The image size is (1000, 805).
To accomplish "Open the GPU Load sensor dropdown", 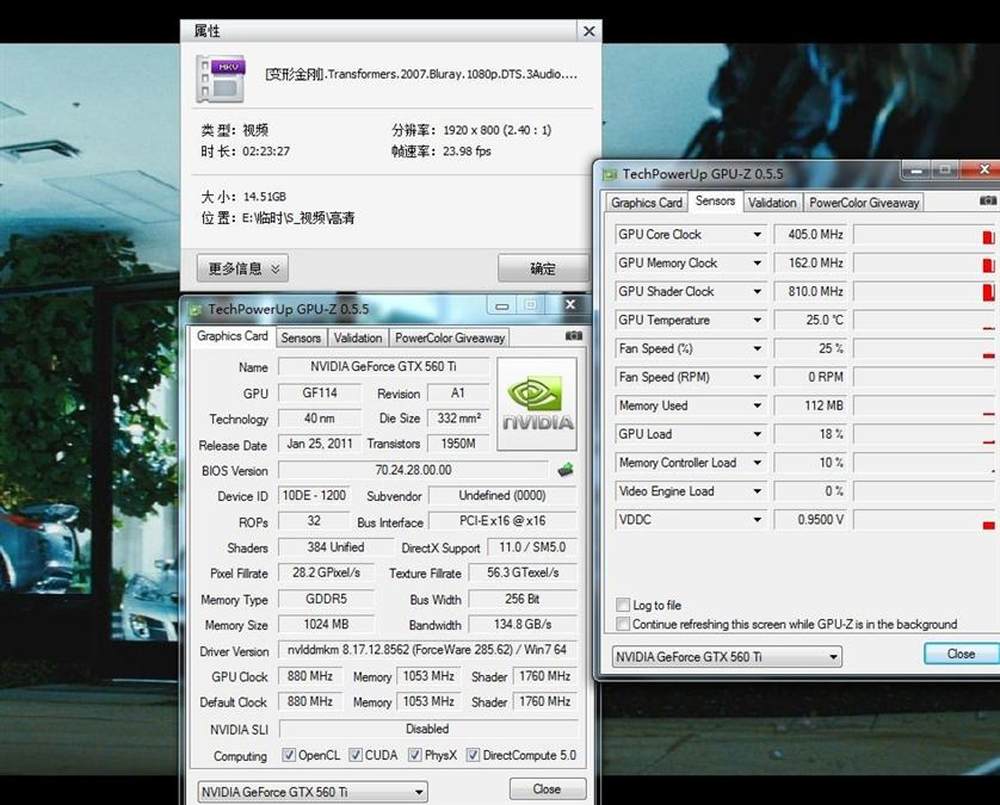I will pyautogui.click(x=757, y=434).
